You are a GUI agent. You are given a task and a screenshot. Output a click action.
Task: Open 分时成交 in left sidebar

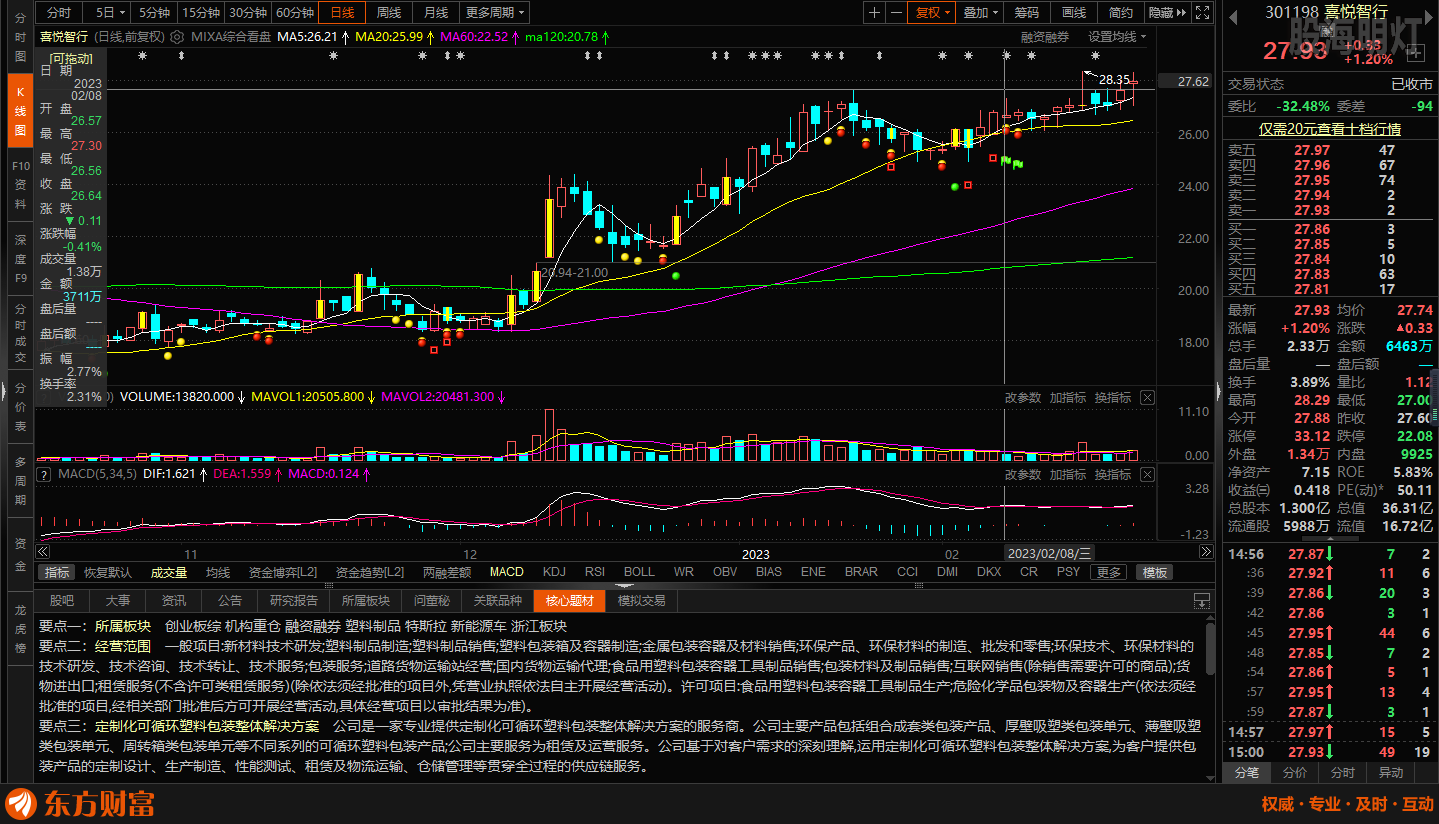tap(20, 332)
